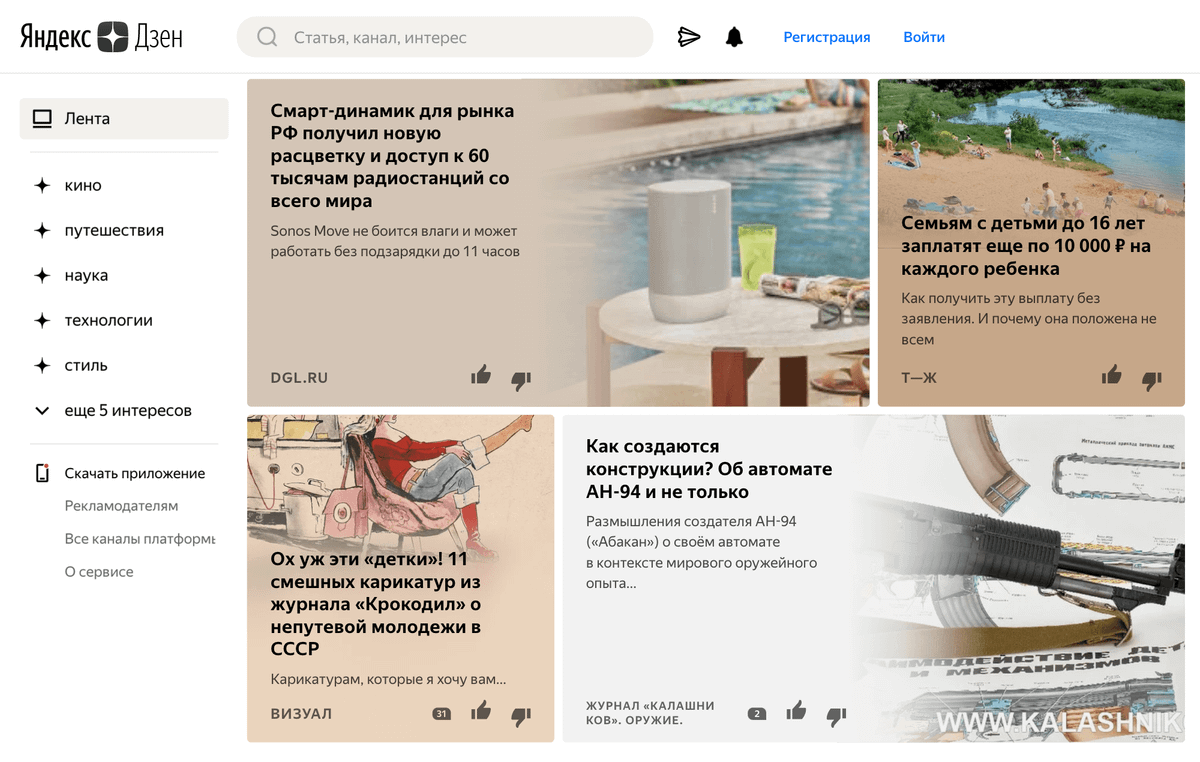This screenshot has width=1200, height=762.
Task: Open the notifications bell
Action: 734,37
